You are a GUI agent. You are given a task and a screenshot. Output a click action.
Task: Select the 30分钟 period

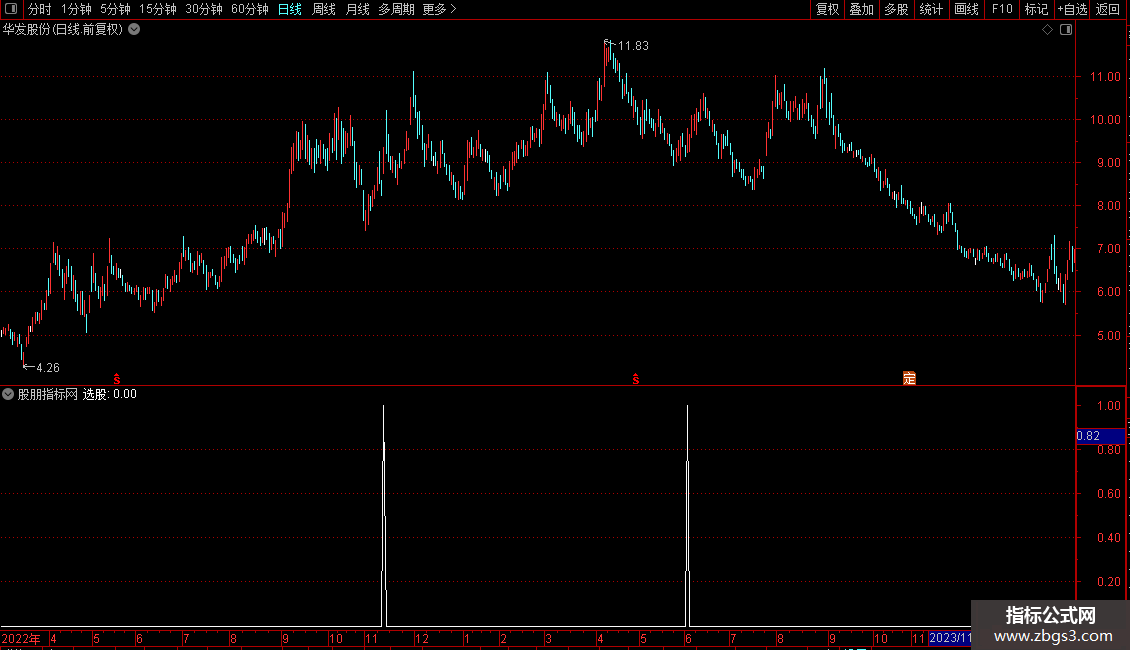pyautogui.click(x=204, y=9)
